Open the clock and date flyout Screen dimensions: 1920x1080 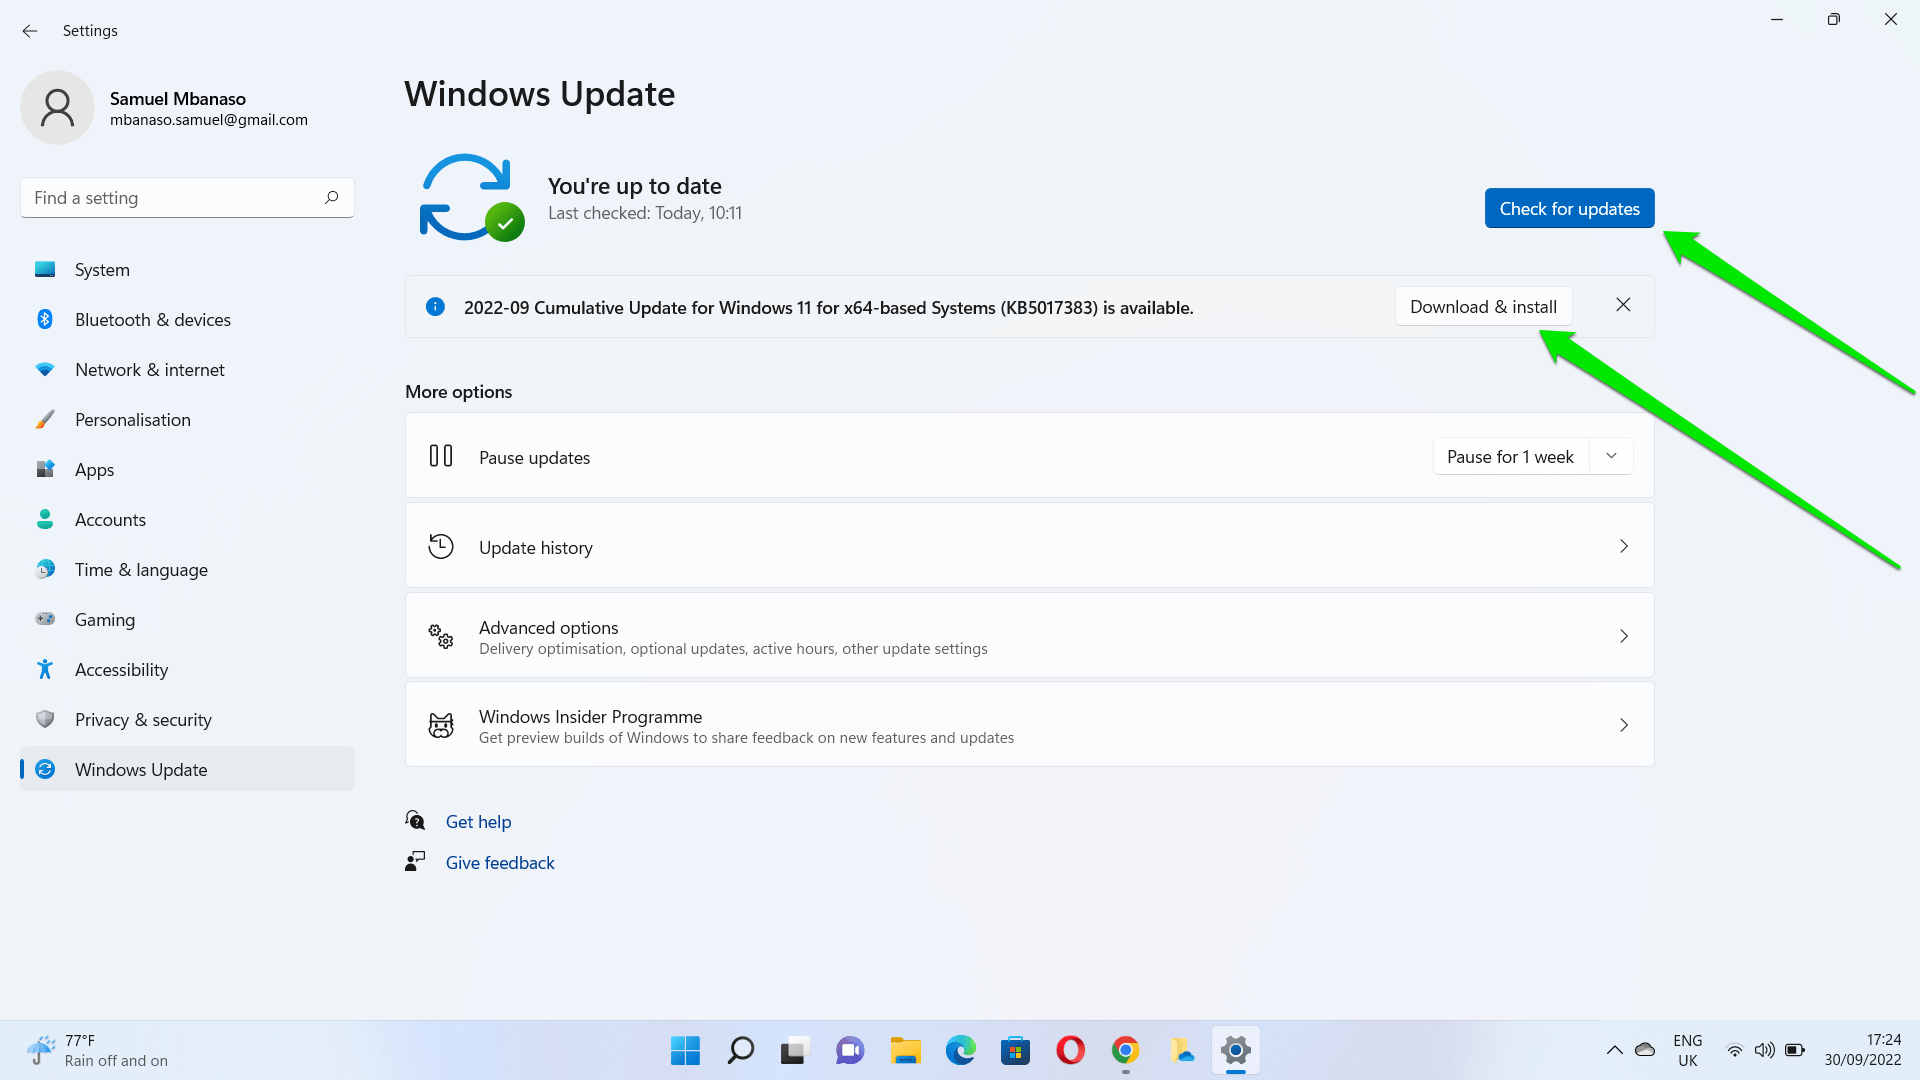(x=1862, y=1050)
